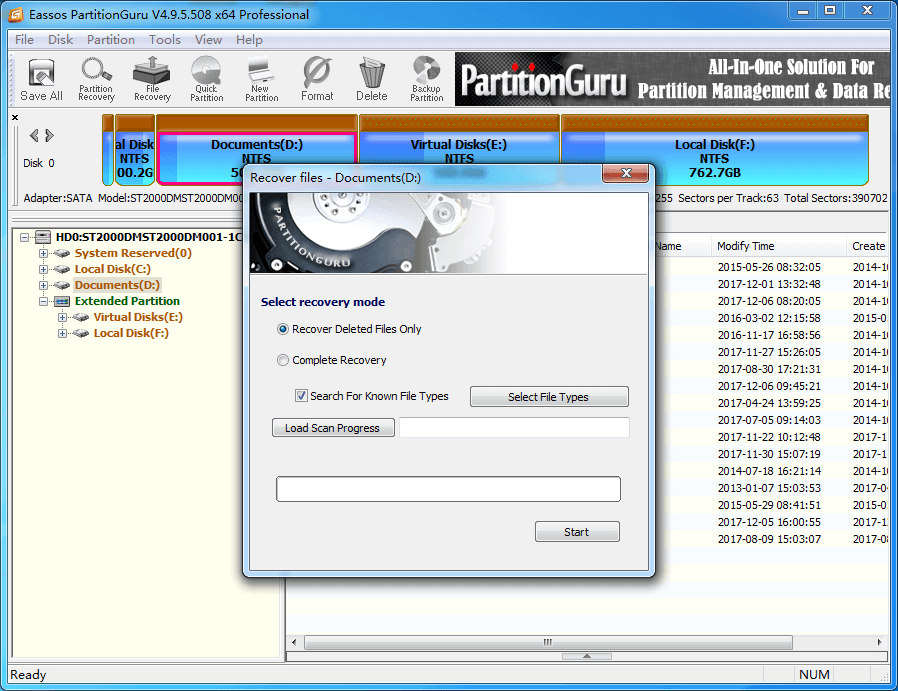Select the Quick Partition icon
Screen dimensions: 898x691
click(206, 79)
